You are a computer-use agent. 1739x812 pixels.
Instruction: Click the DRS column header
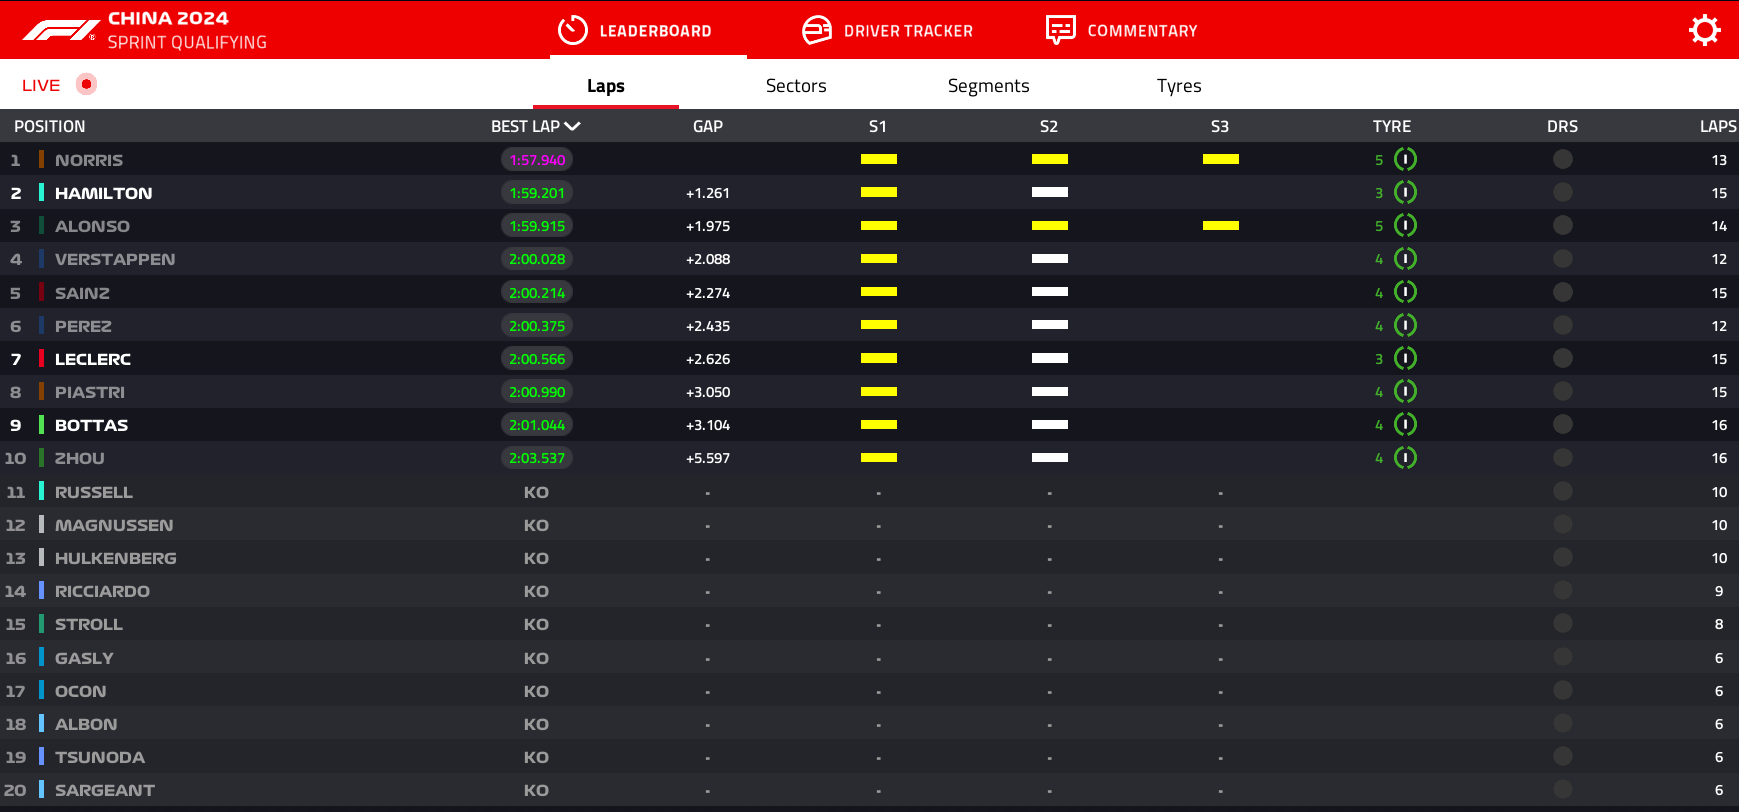(1562, 126)
